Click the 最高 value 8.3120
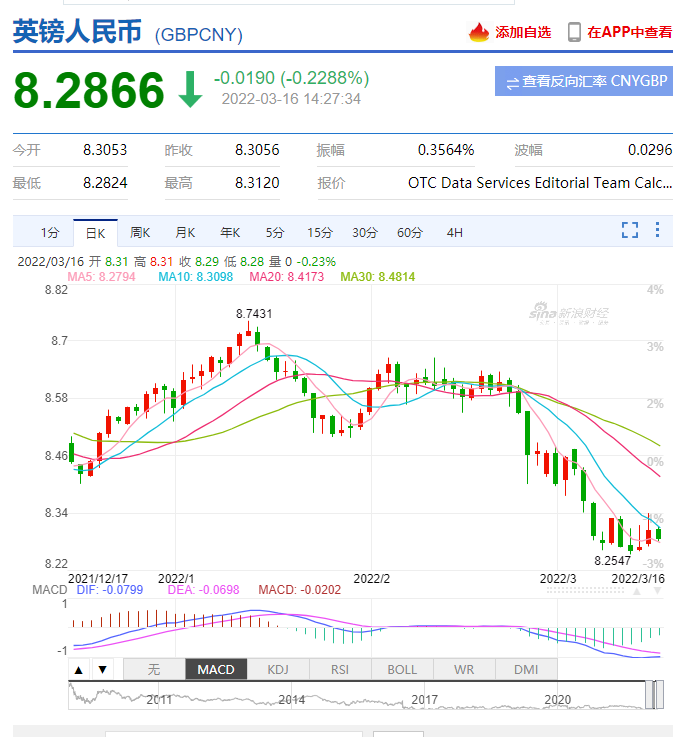This screenshot has height=737, width=679. click(258, 183)
